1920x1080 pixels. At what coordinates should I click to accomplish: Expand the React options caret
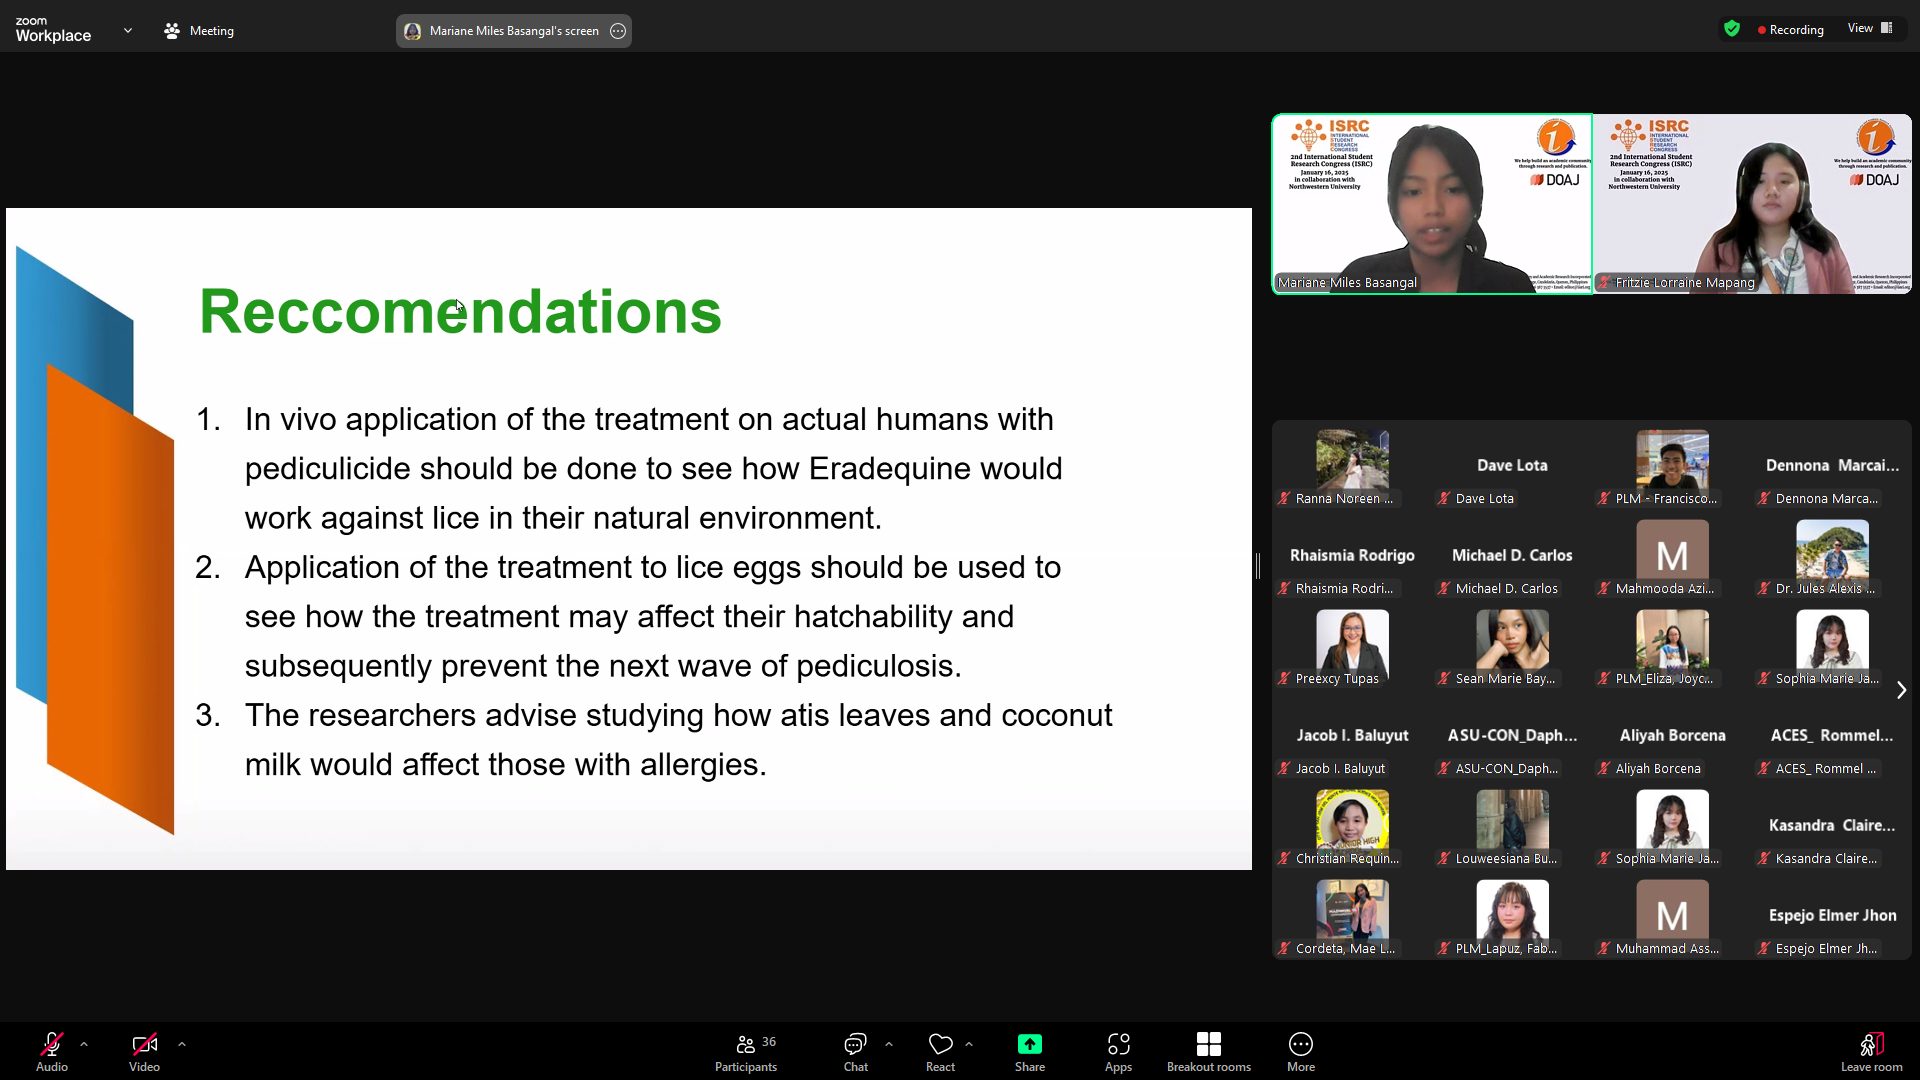pyautogui.click(x=969, y=1044)
